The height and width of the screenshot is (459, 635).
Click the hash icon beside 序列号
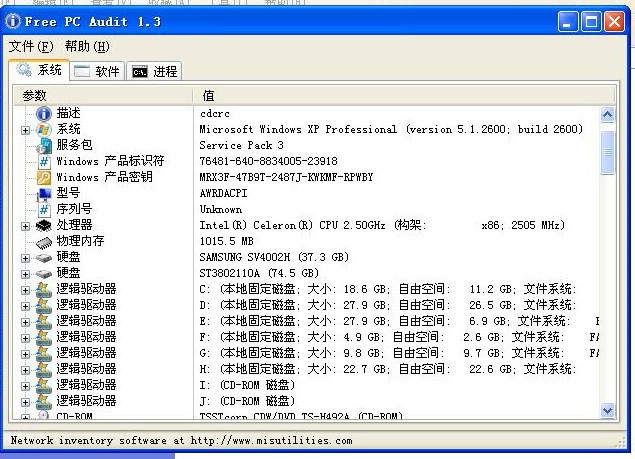(x=44, y=209)
